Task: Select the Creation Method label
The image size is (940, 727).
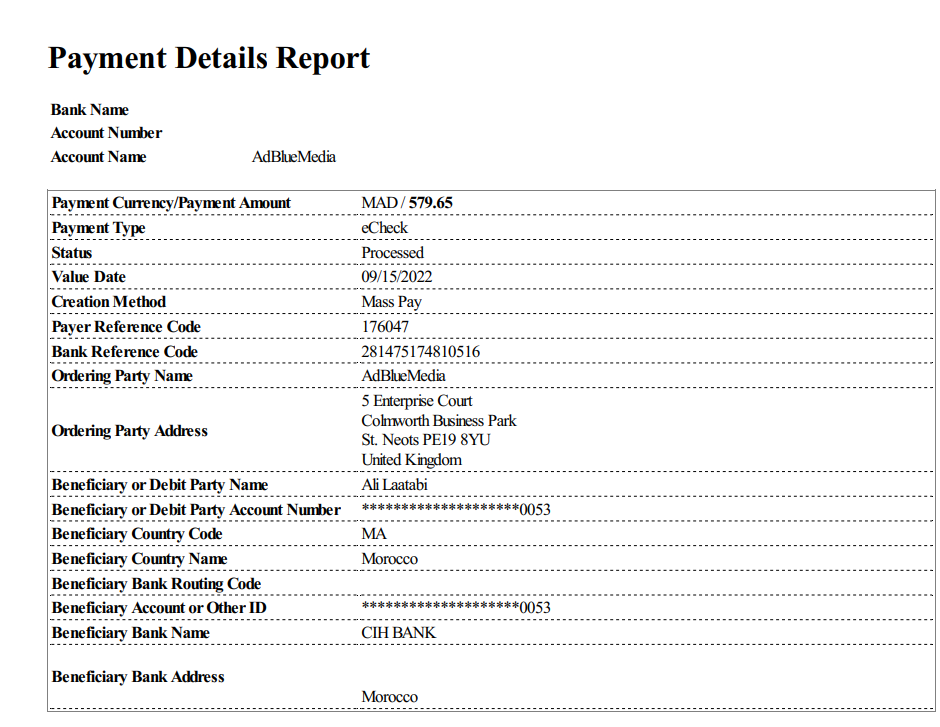Action: click(x=109, y=302)
